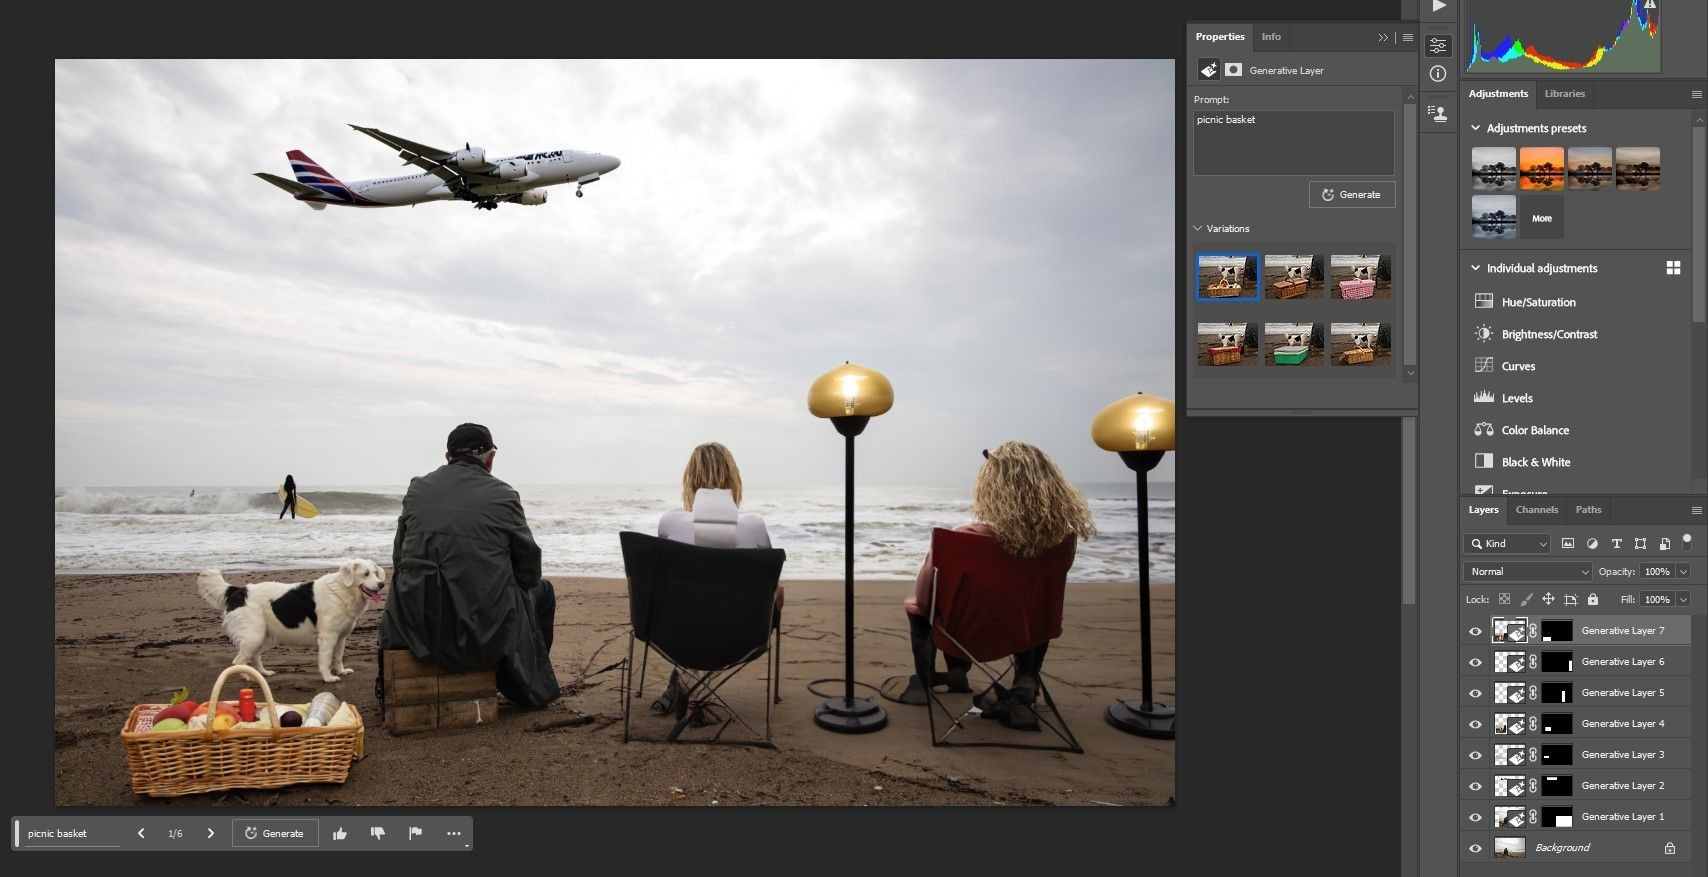1708x877 pixels.
Task: Click thumbs down icon in taskbar
Action: [378, 833]
